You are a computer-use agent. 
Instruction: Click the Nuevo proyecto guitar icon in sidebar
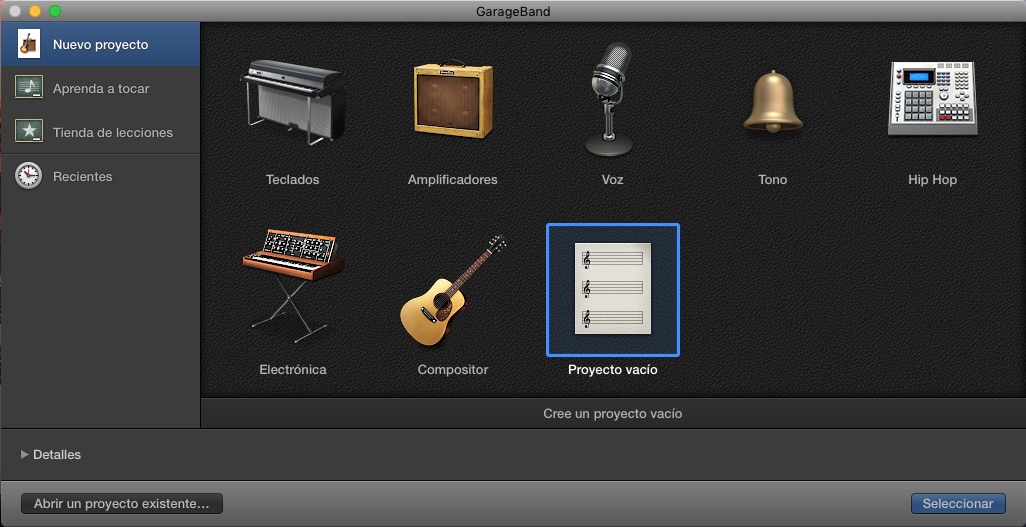[29, 44]
